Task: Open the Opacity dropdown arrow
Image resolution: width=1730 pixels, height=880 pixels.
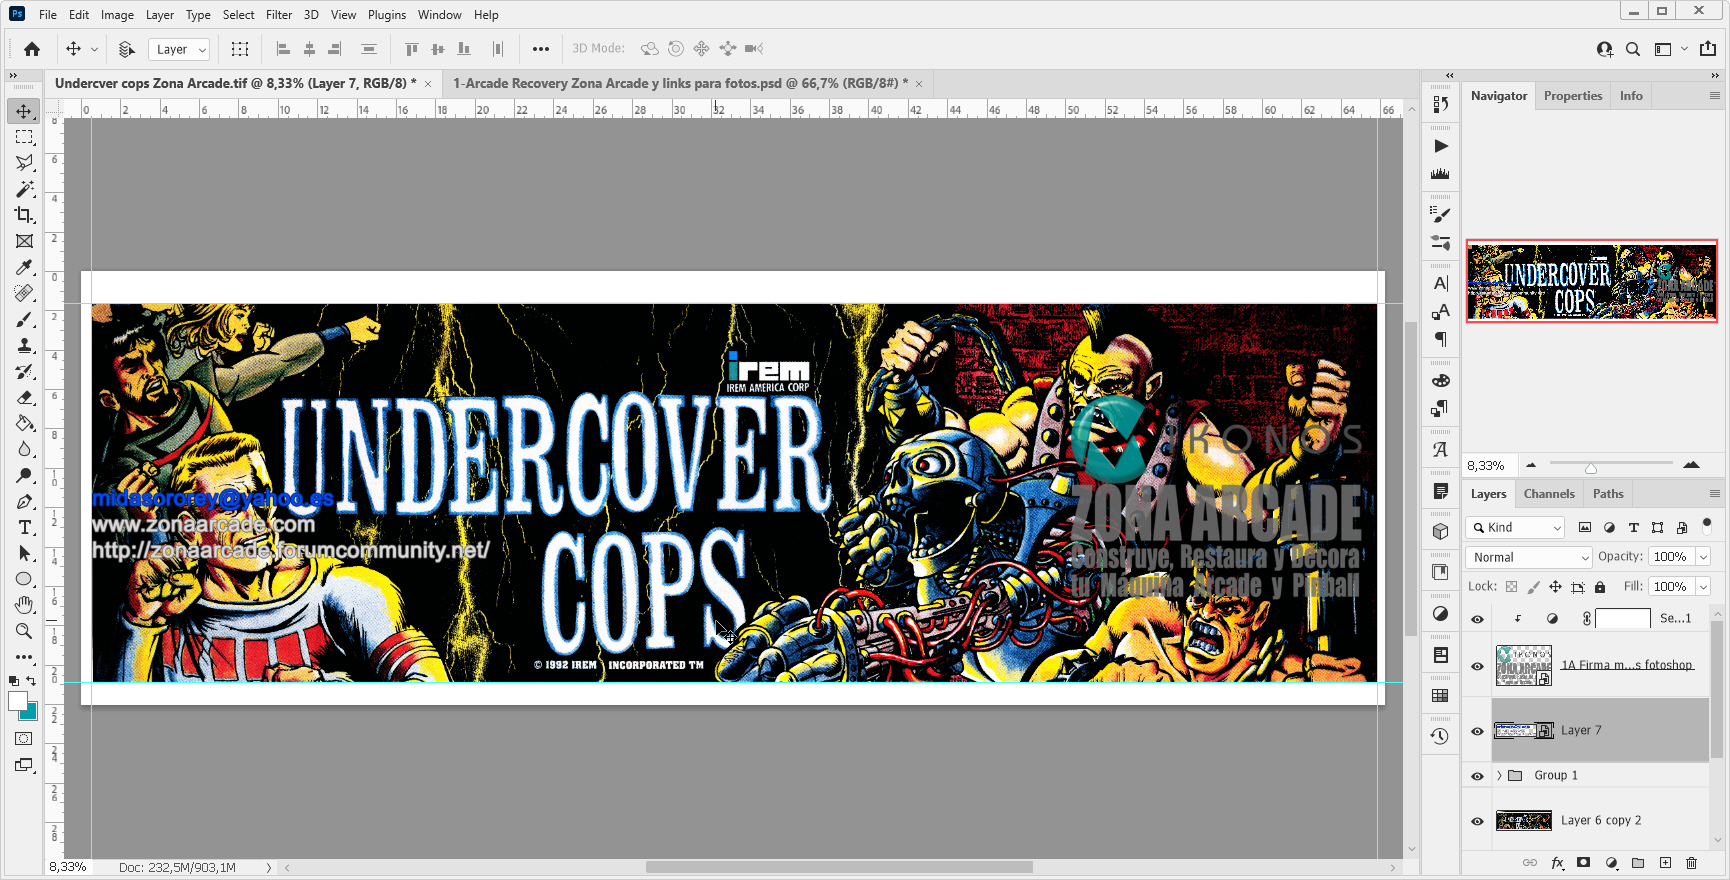Action: [x=1703, y=557]
